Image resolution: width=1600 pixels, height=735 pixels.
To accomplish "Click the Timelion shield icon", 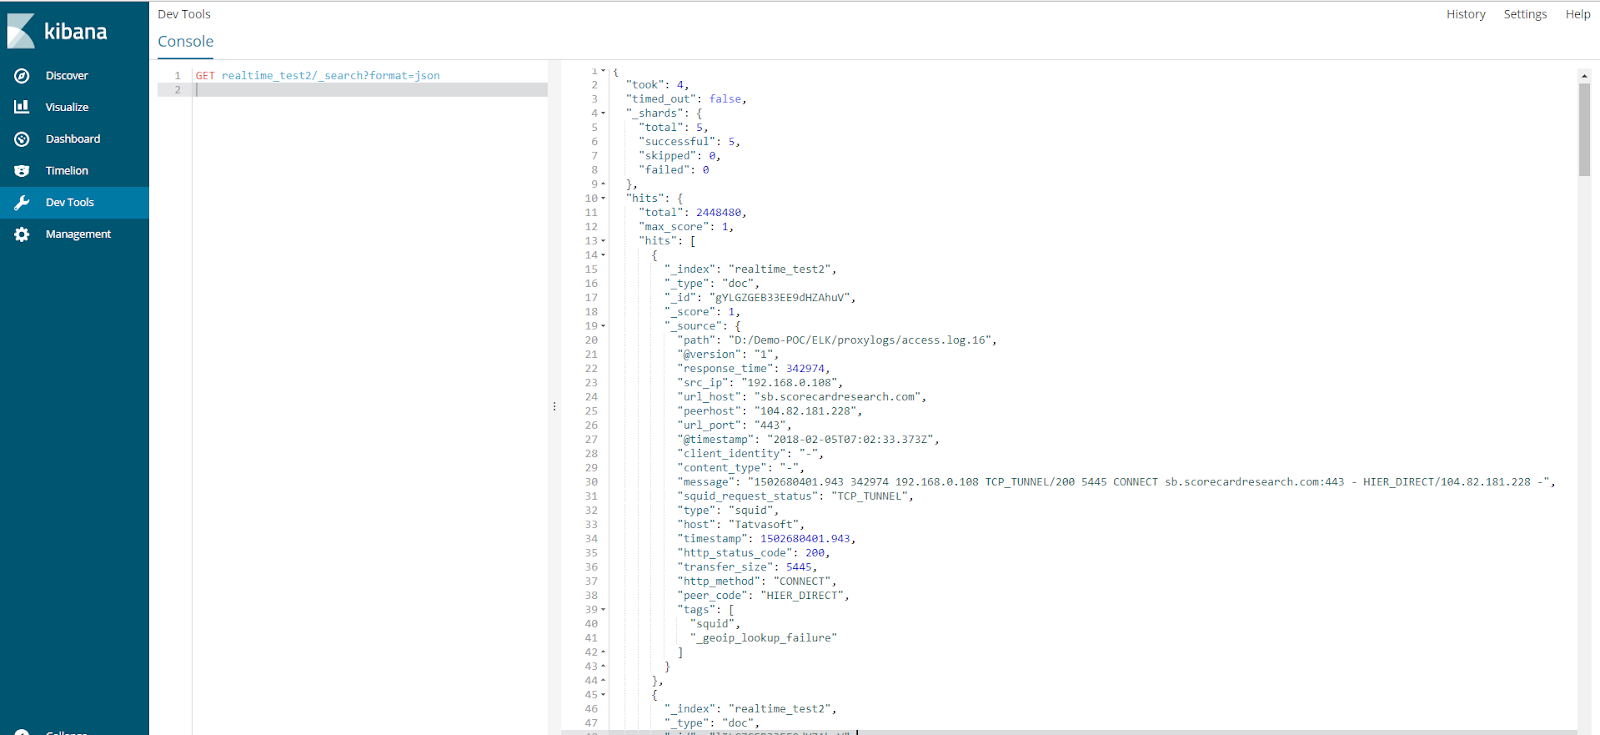I will click(22, 171).
